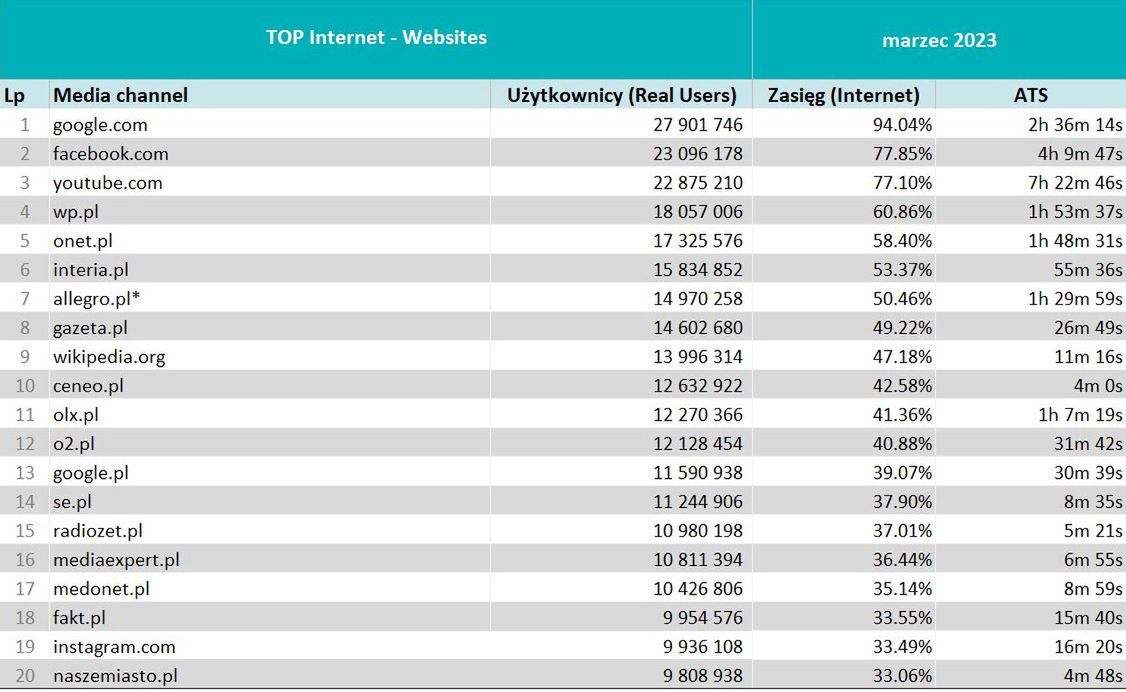Select the wp.pl row entry
The image size is (1126, 692).
click(76, 212)
